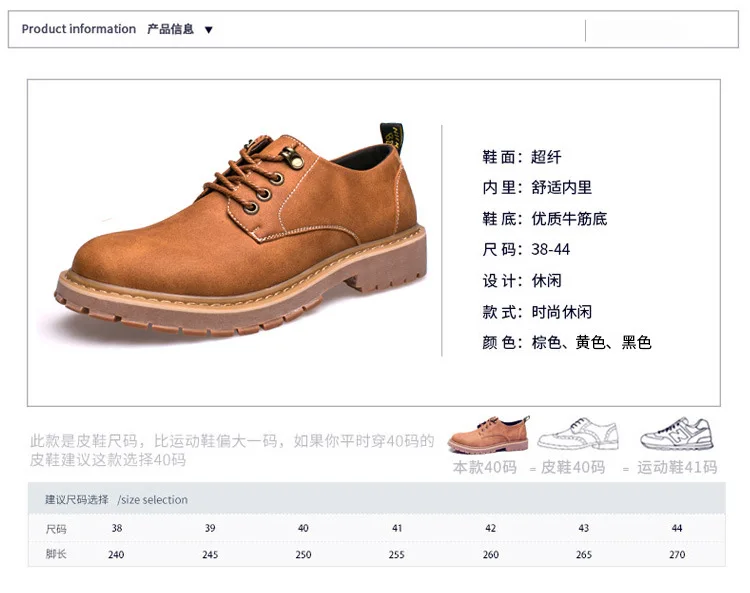
Task: Select the small brown shoe icon above 本款40码
Action: click(x=488, y=434)
